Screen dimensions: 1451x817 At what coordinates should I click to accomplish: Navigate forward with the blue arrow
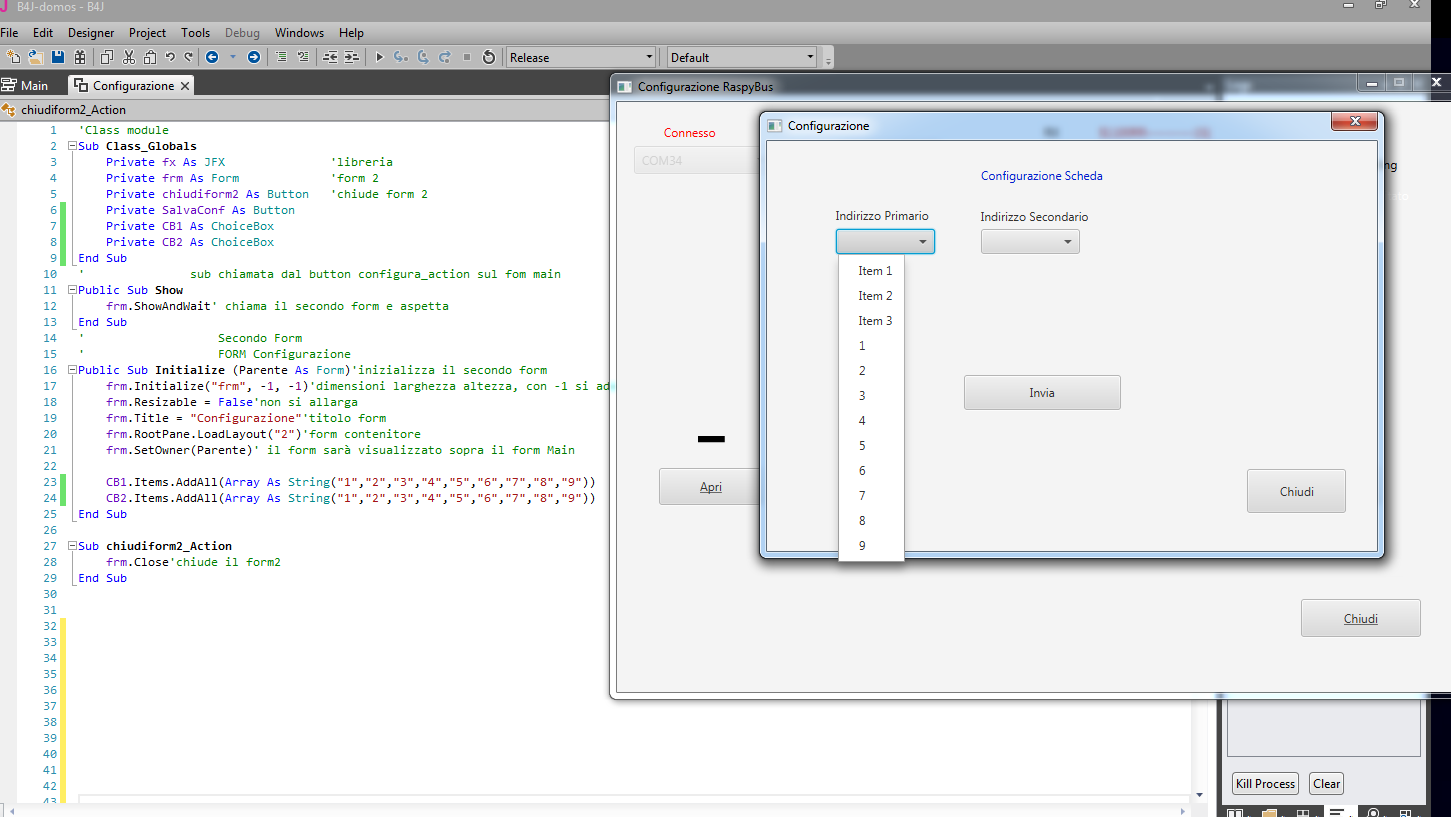click(x=254, y=57)
